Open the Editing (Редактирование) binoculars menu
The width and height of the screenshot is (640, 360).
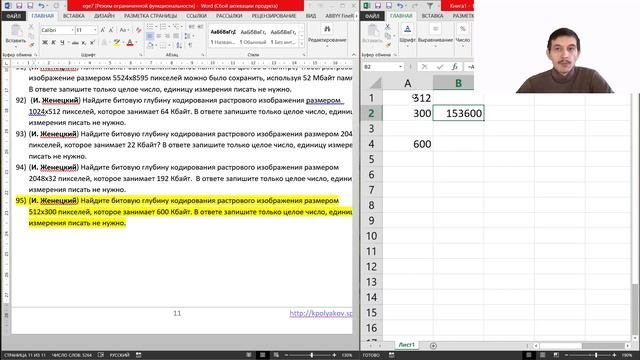327,35
